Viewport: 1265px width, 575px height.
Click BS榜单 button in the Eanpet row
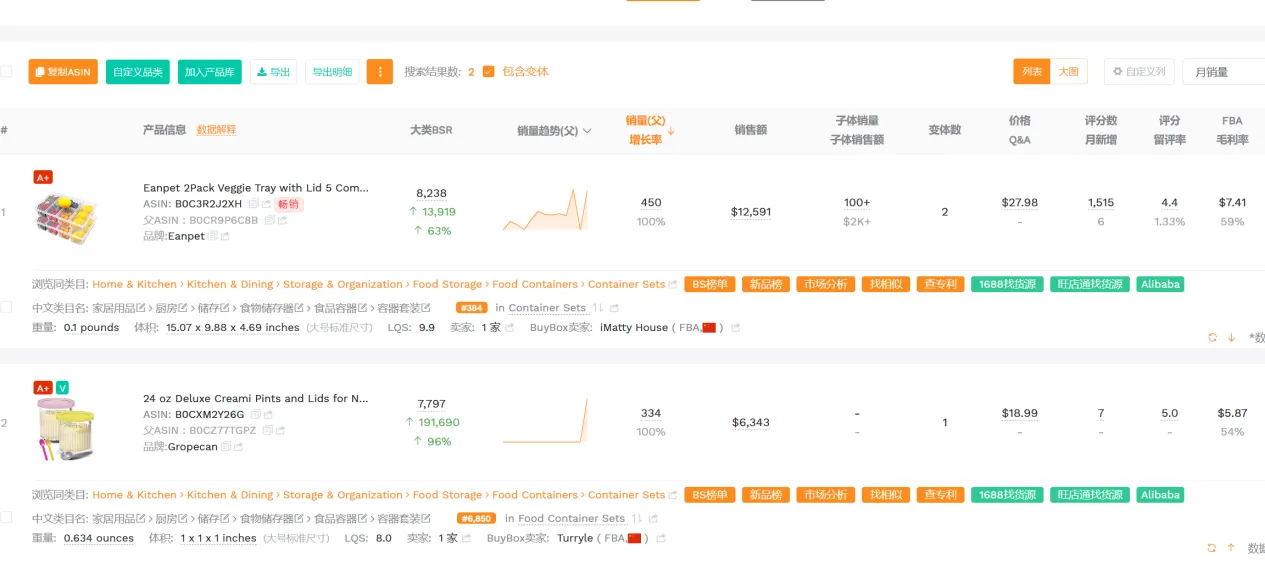click(711, 285)
